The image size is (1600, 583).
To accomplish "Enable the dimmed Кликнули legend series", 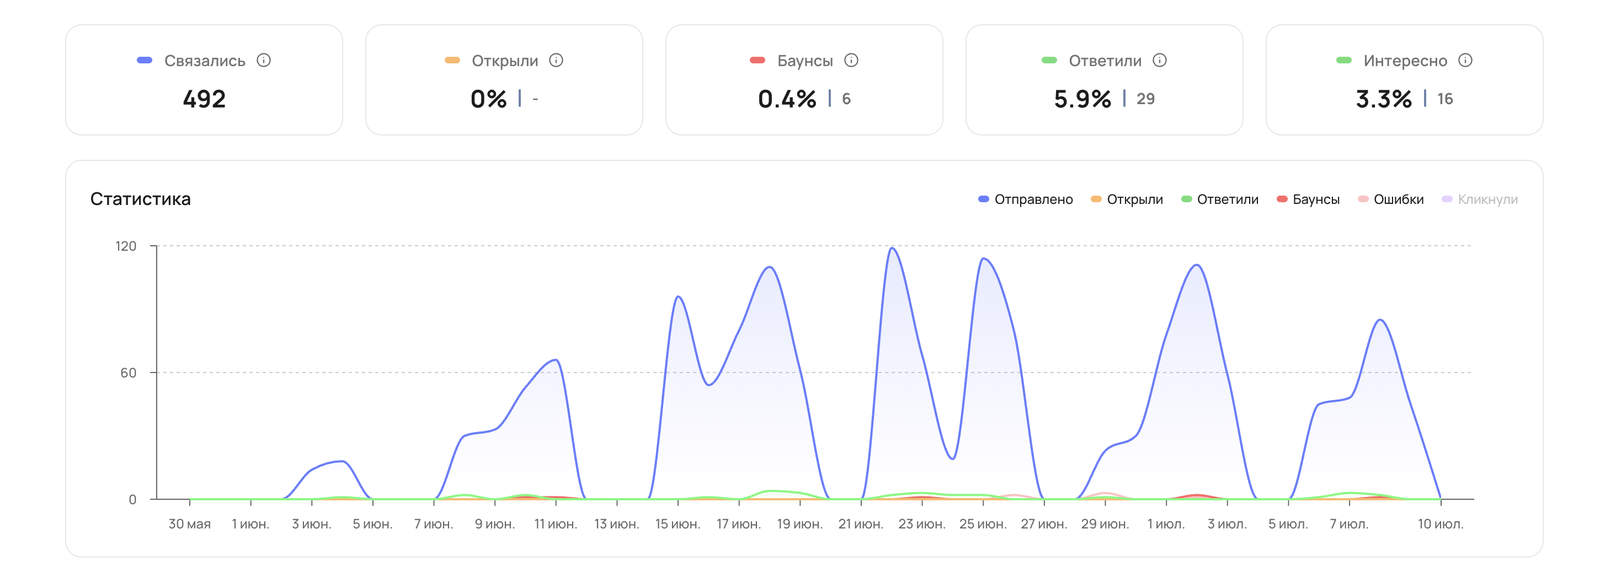I will 1479,199.
